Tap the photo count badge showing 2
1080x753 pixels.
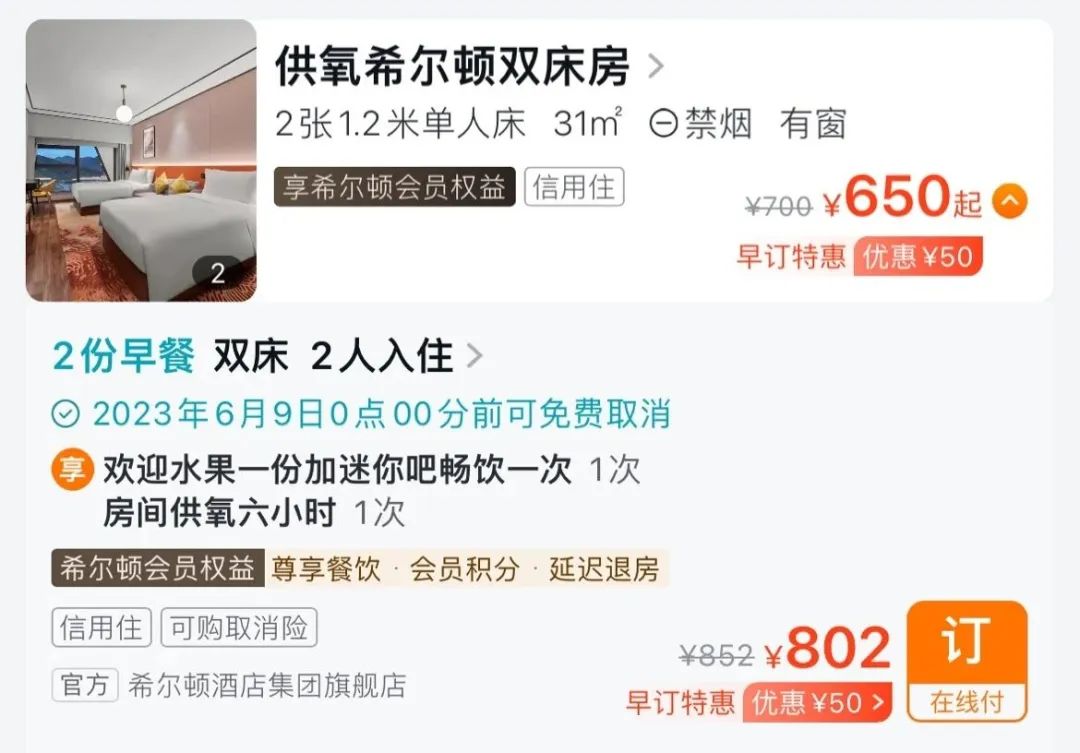[218, 274]
